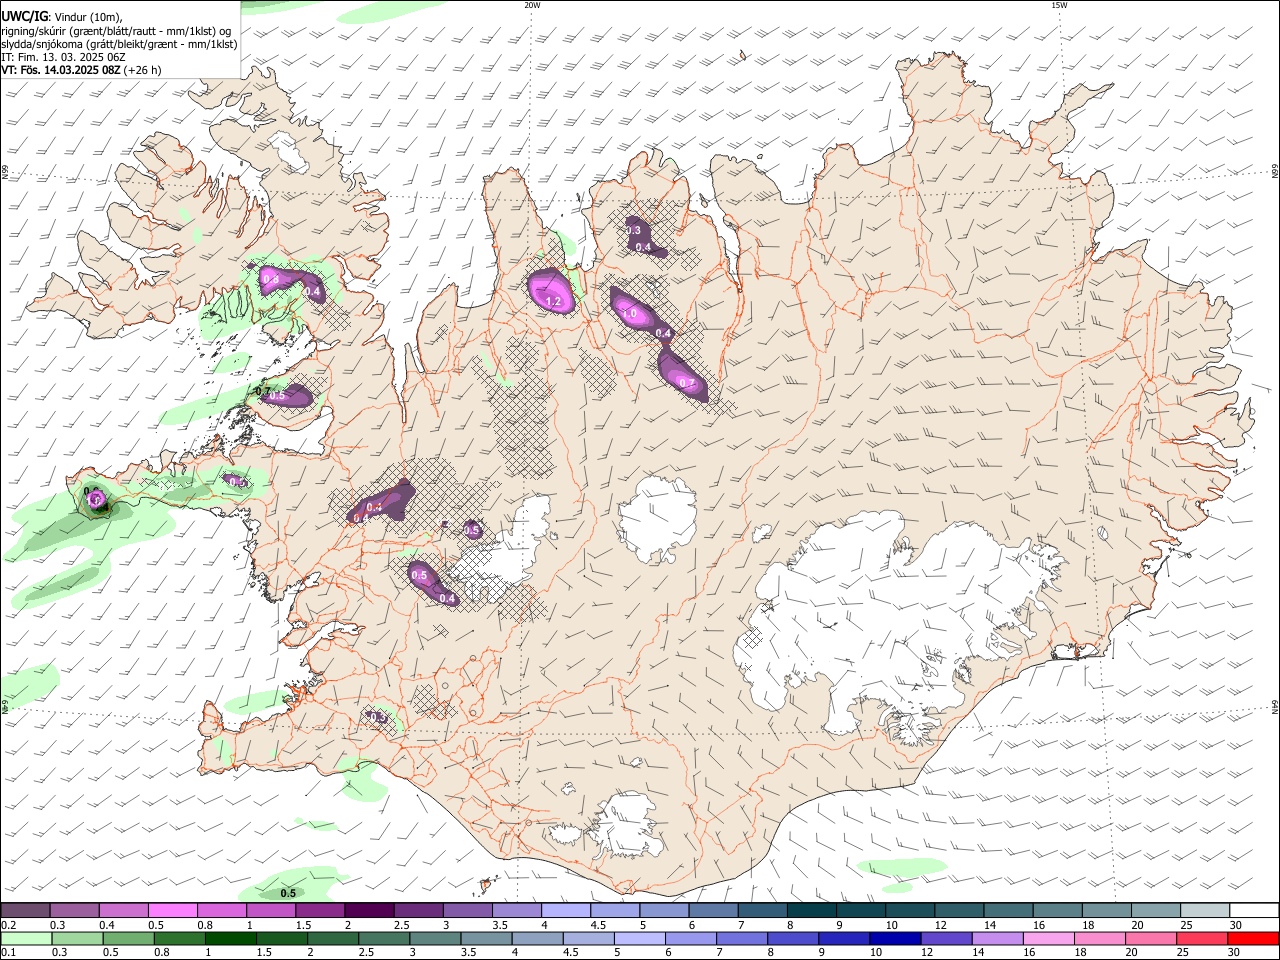Click the 15W longitude label
This screenshot has height=960, width=1280.
point(1059,5)
